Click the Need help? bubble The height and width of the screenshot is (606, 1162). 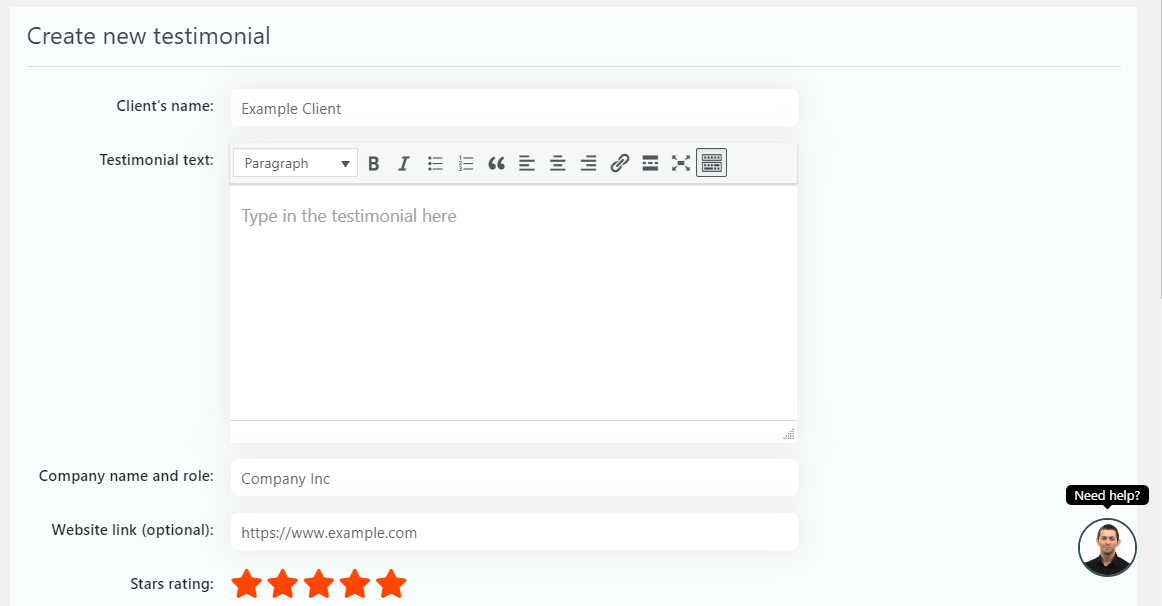[1106, 494]
